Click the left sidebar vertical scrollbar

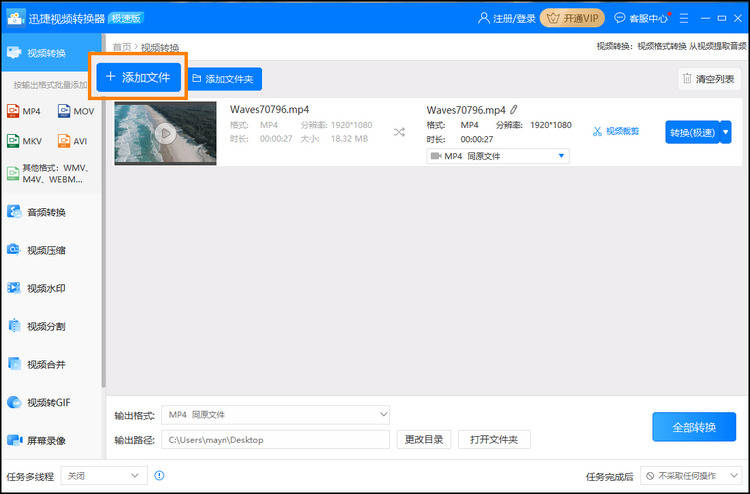click(104, 210)
